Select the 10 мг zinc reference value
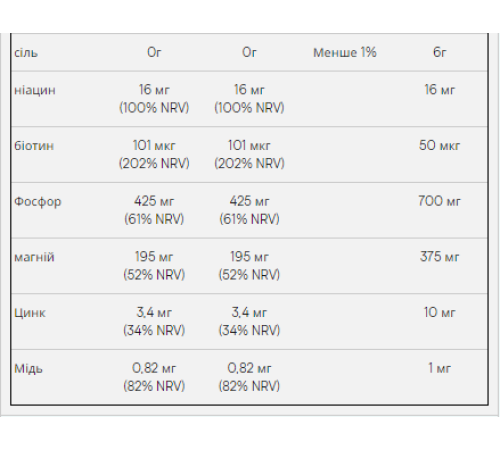Image resolution: width=500 pixels, height=450 pixels. (x=439, y=313)
